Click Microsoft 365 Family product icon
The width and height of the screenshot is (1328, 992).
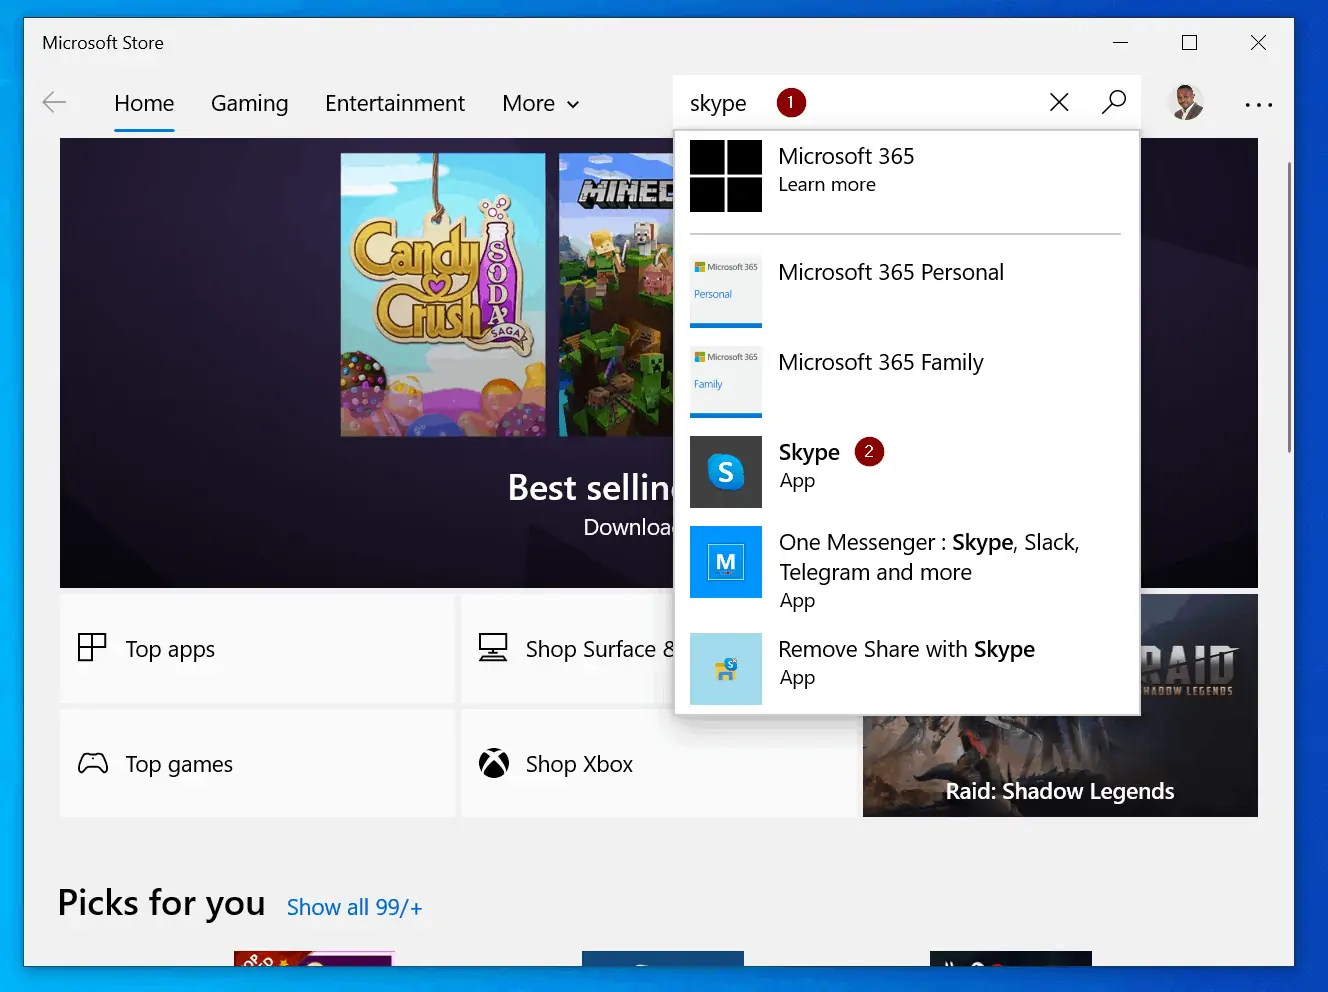pyautogui.click(x=726, y=381)
